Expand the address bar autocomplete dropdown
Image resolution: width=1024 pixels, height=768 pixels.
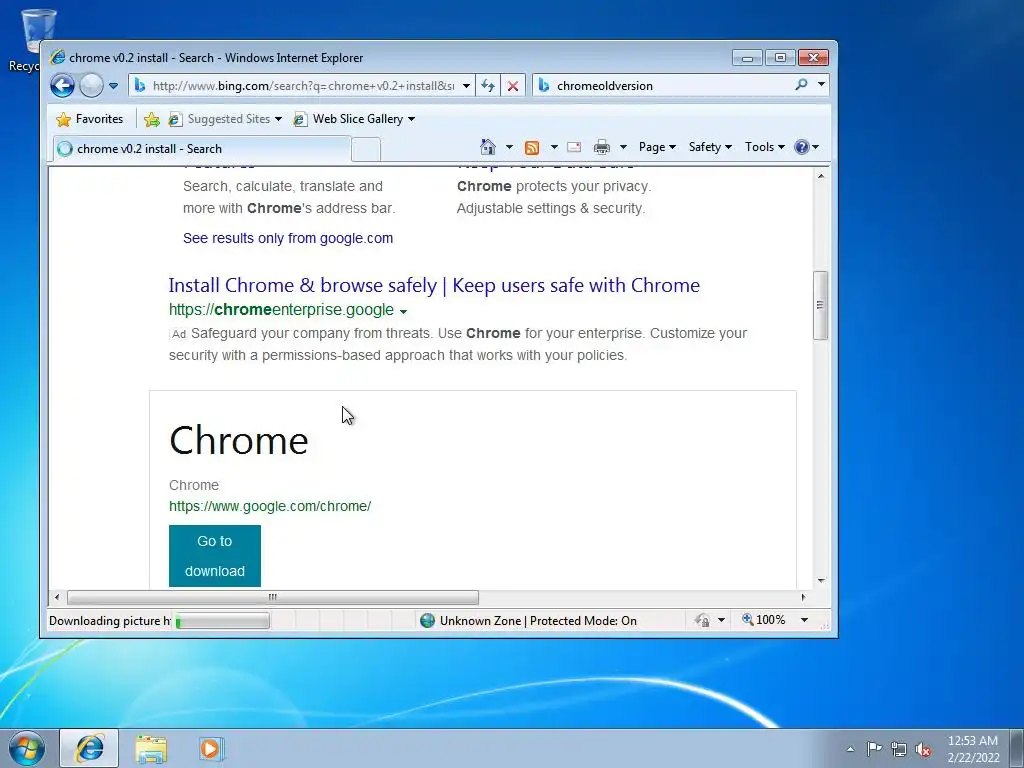coord(466,86)
